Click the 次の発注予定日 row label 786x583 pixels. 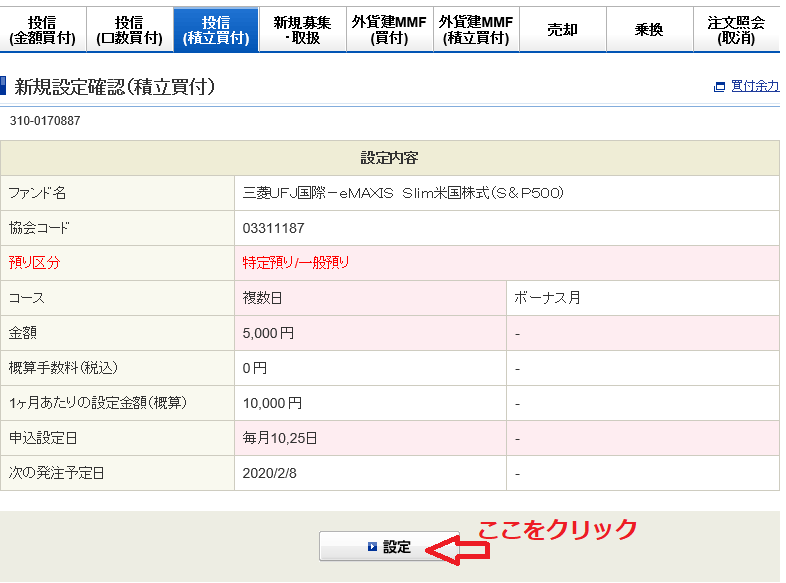[x=56, y=473]
